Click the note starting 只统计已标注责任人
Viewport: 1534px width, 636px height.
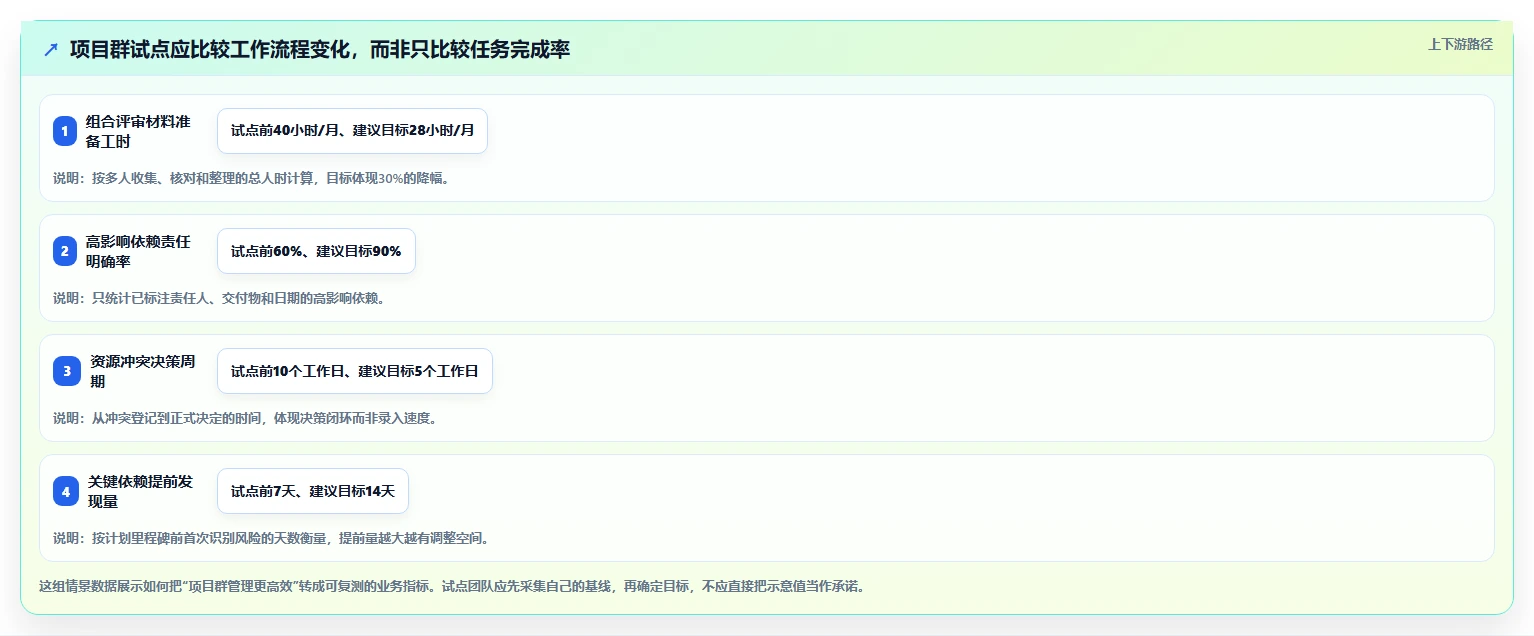pyautogui.click(x=219, y=298)
